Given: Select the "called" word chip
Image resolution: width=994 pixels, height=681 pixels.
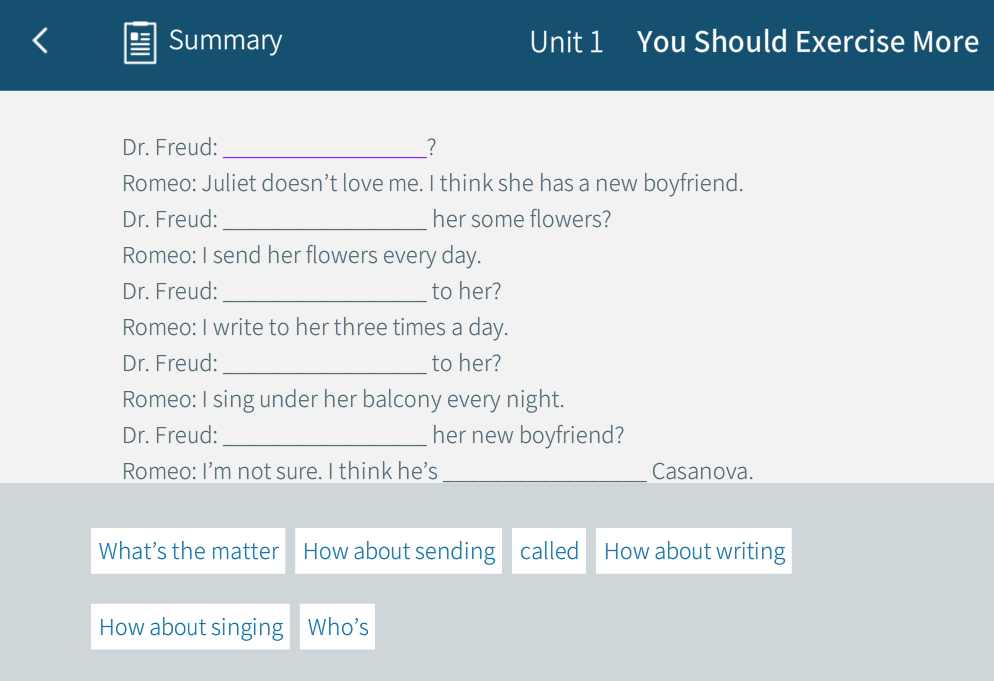Looking at the screenshot, I should click(549, 551).
